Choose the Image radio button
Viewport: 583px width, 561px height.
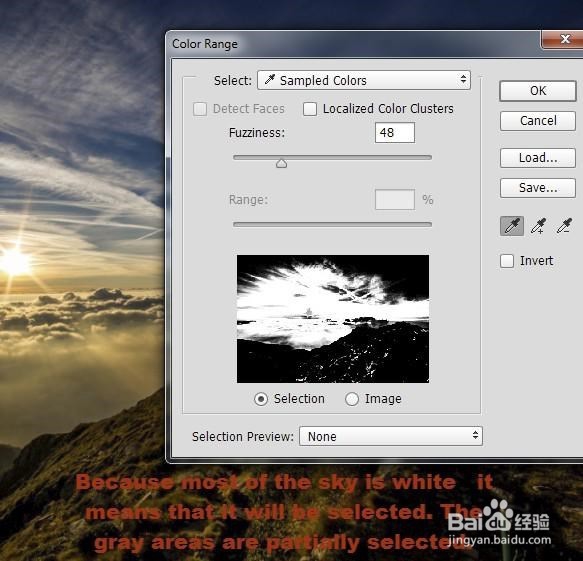tap(351, 399)
